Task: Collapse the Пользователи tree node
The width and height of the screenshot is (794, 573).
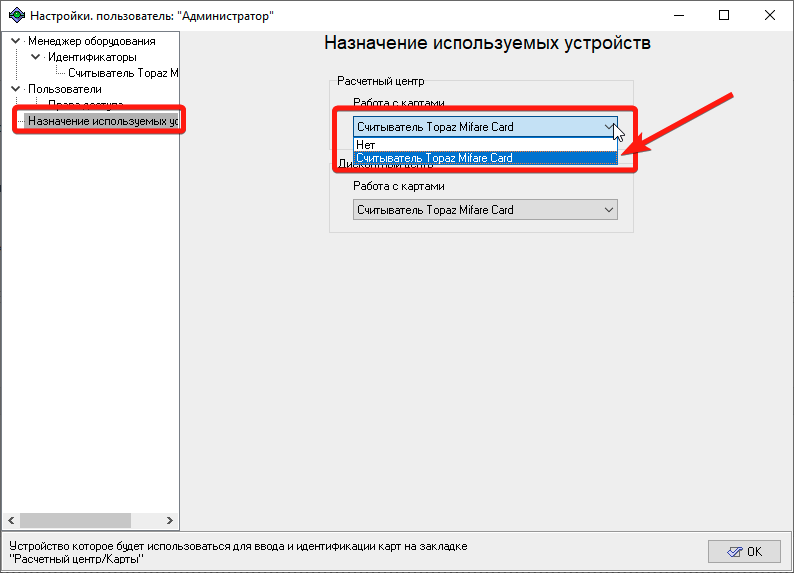Action: click(16, 89)
